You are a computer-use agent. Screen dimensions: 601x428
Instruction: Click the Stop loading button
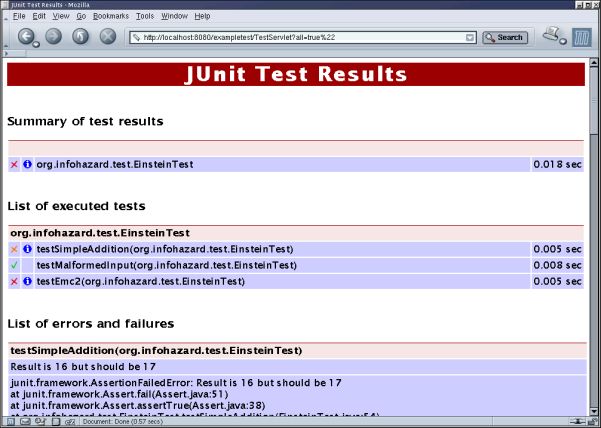(x=108, y=36)
